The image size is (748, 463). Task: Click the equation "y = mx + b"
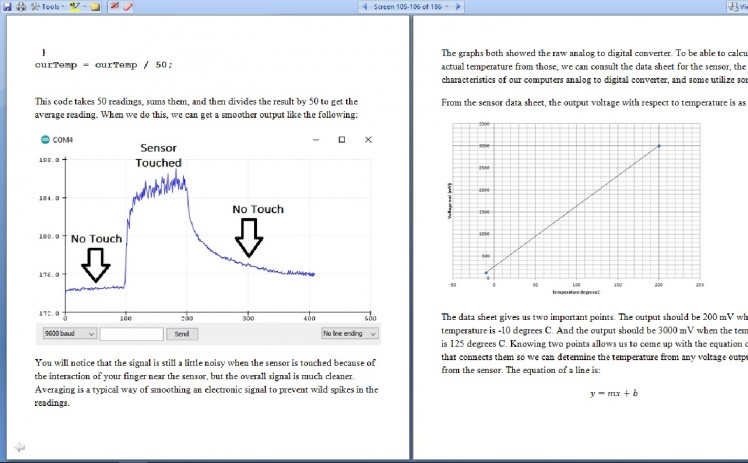click(613, 393)
